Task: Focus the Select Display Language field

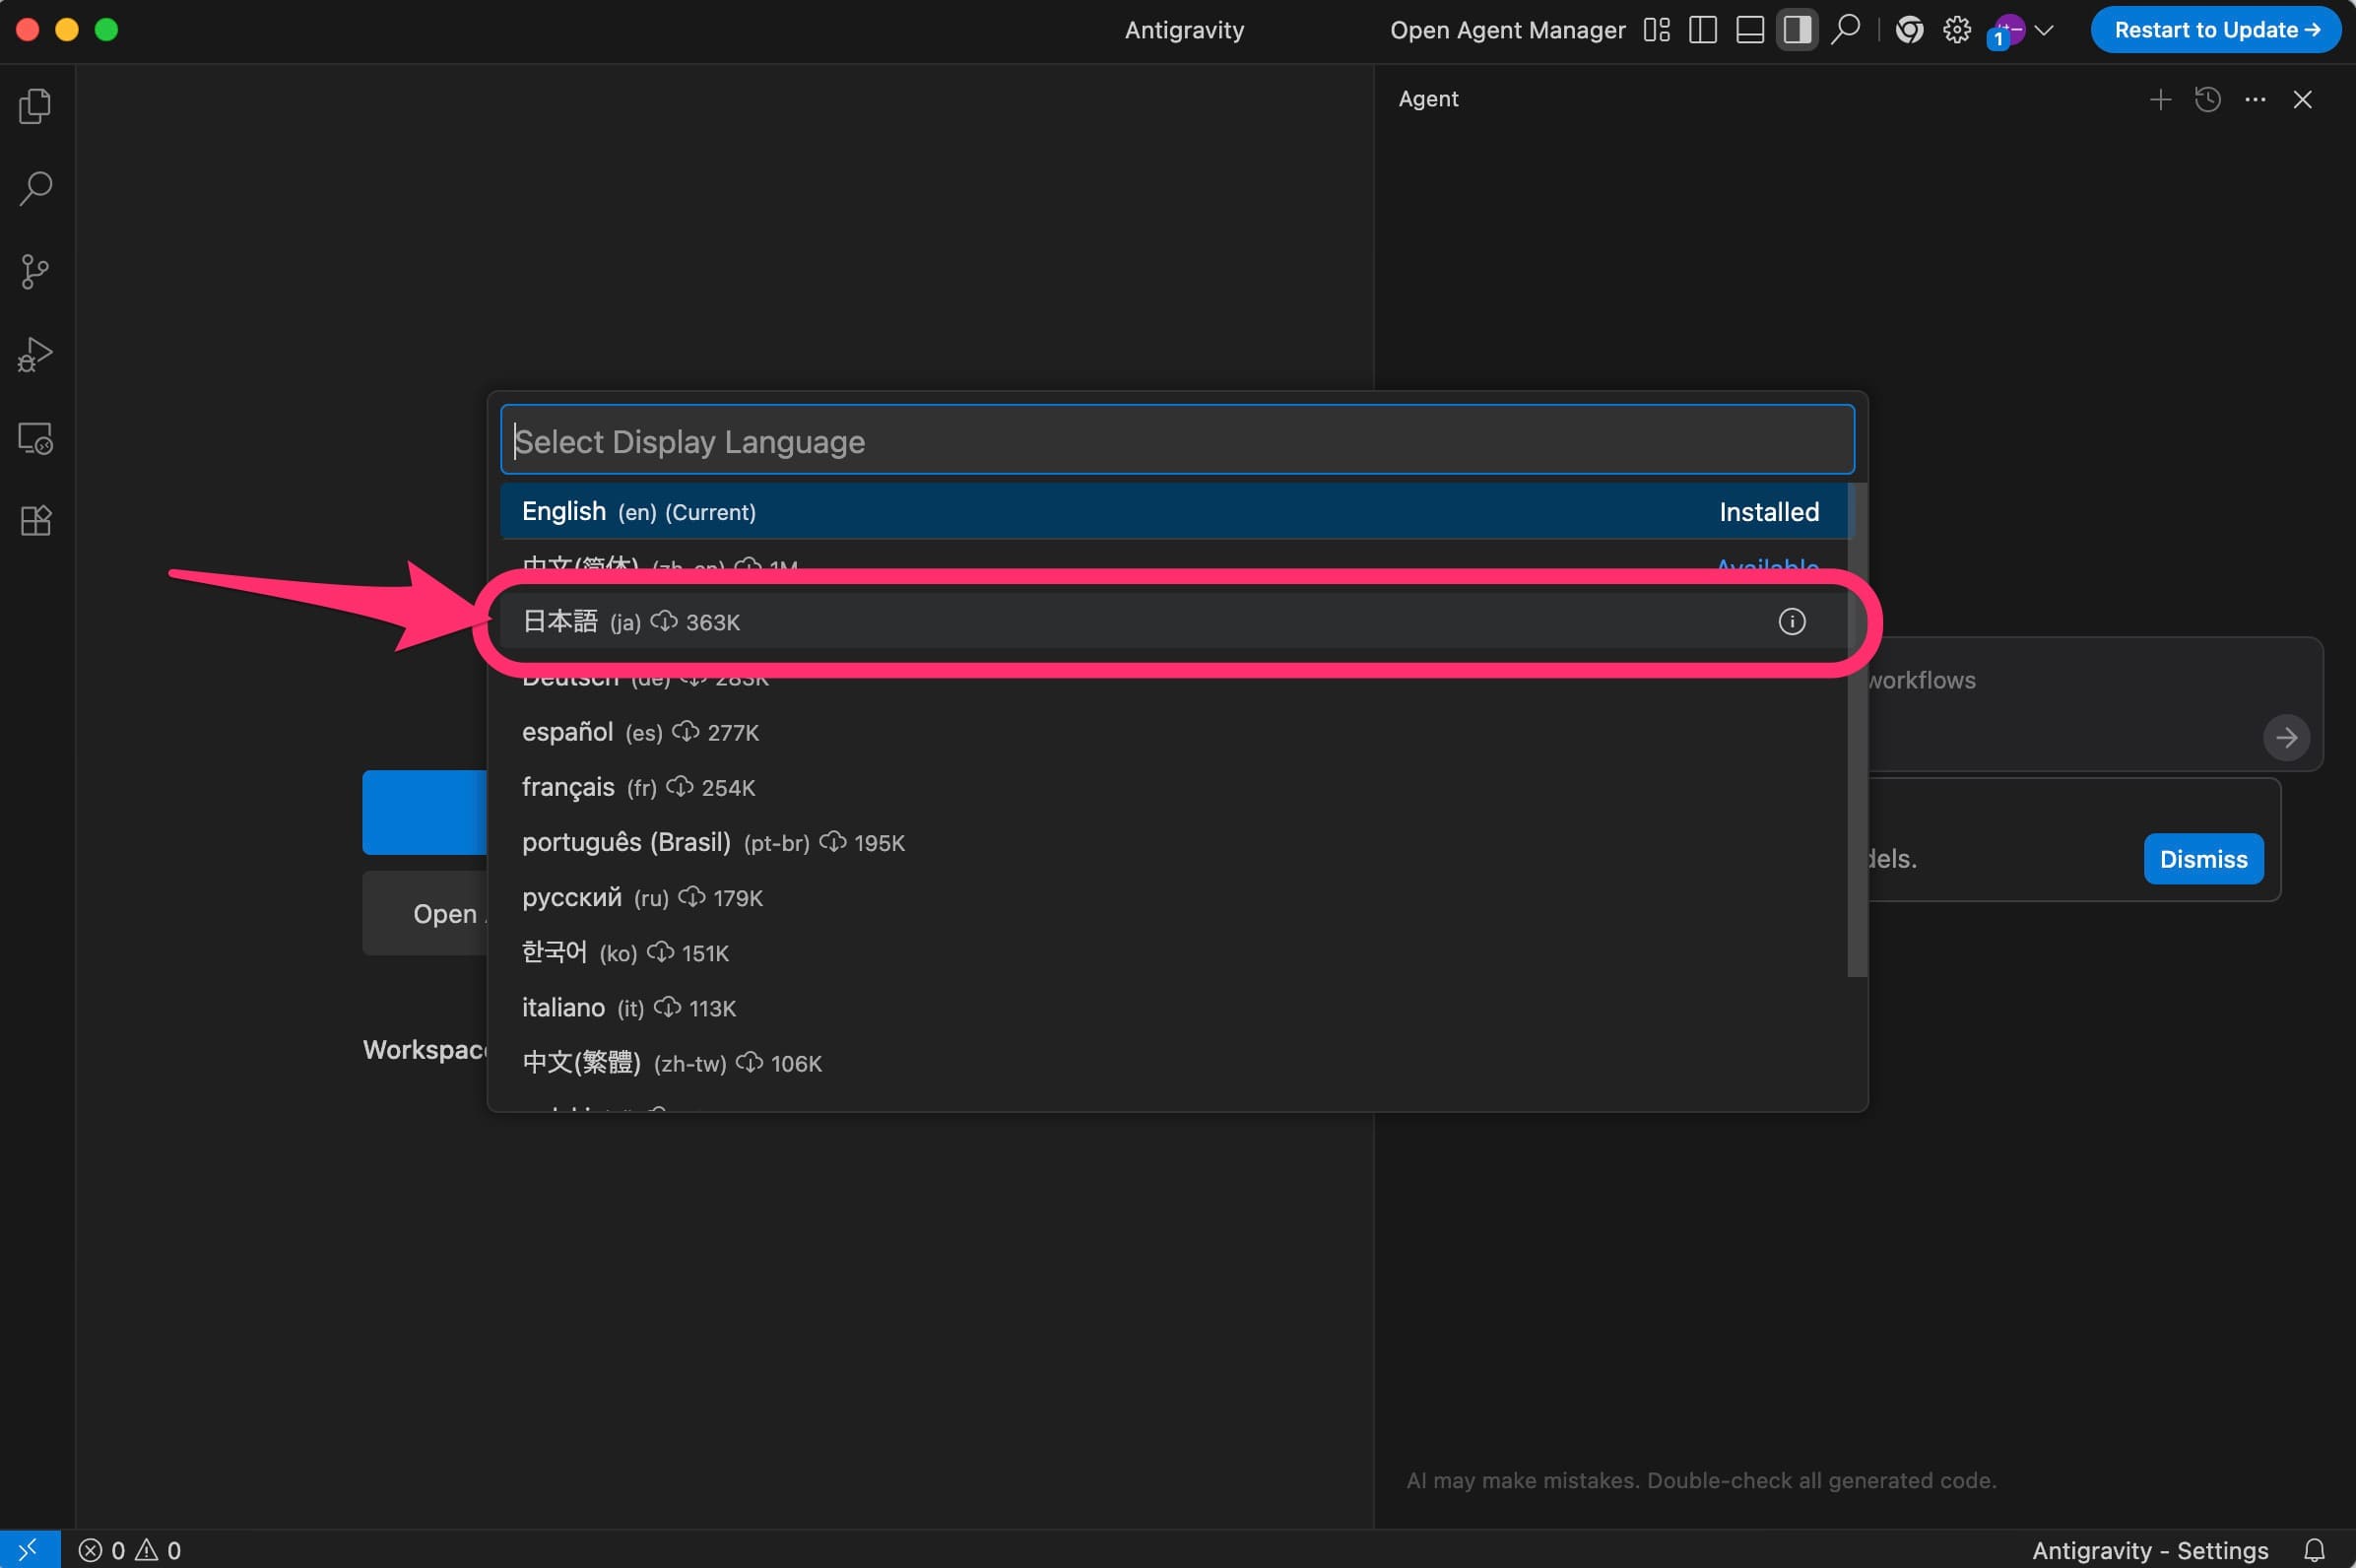Action: click(1176, 440)
